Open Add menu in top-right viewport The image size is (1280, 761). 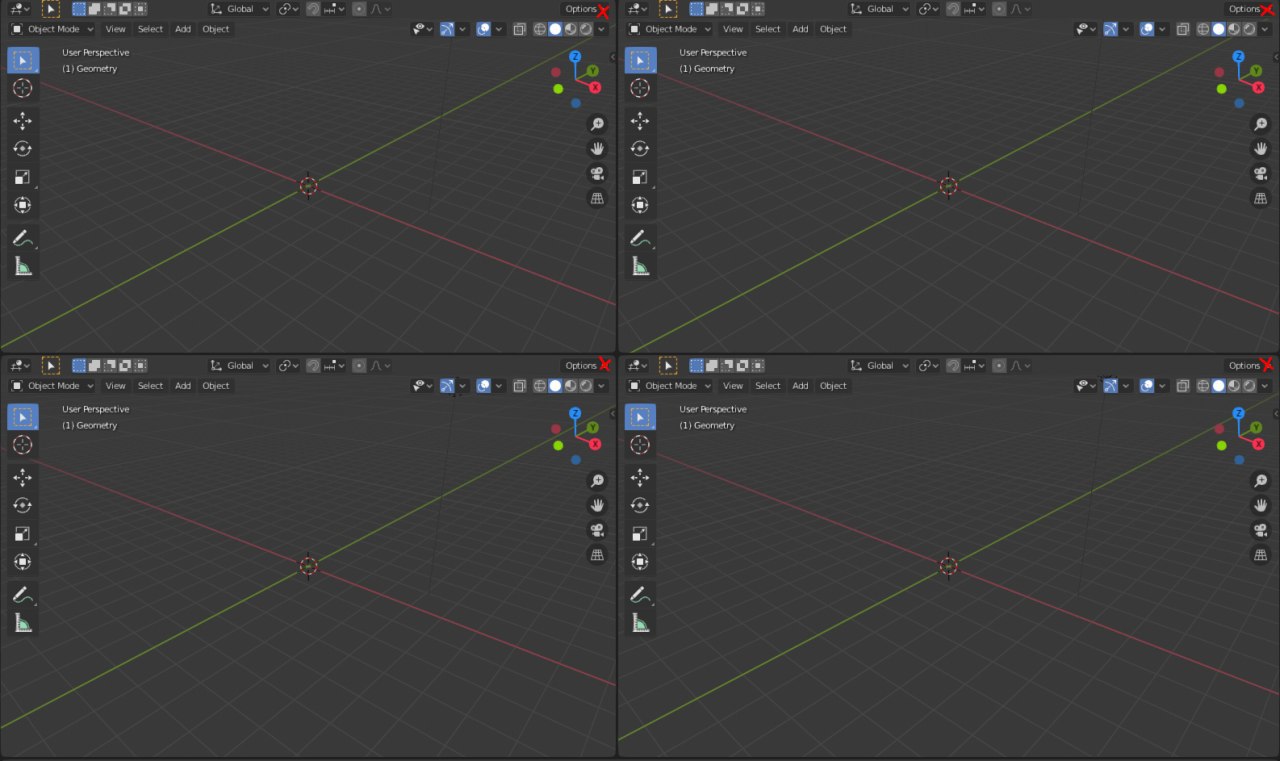pyautogui.click(x=800, y=29)
